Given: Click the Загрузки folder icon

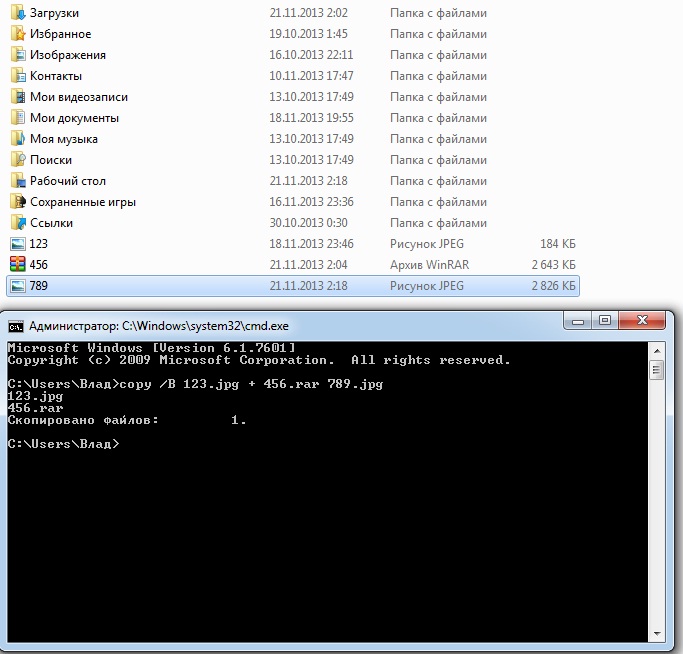Looking at the screenshot, I should coord(18,13).
